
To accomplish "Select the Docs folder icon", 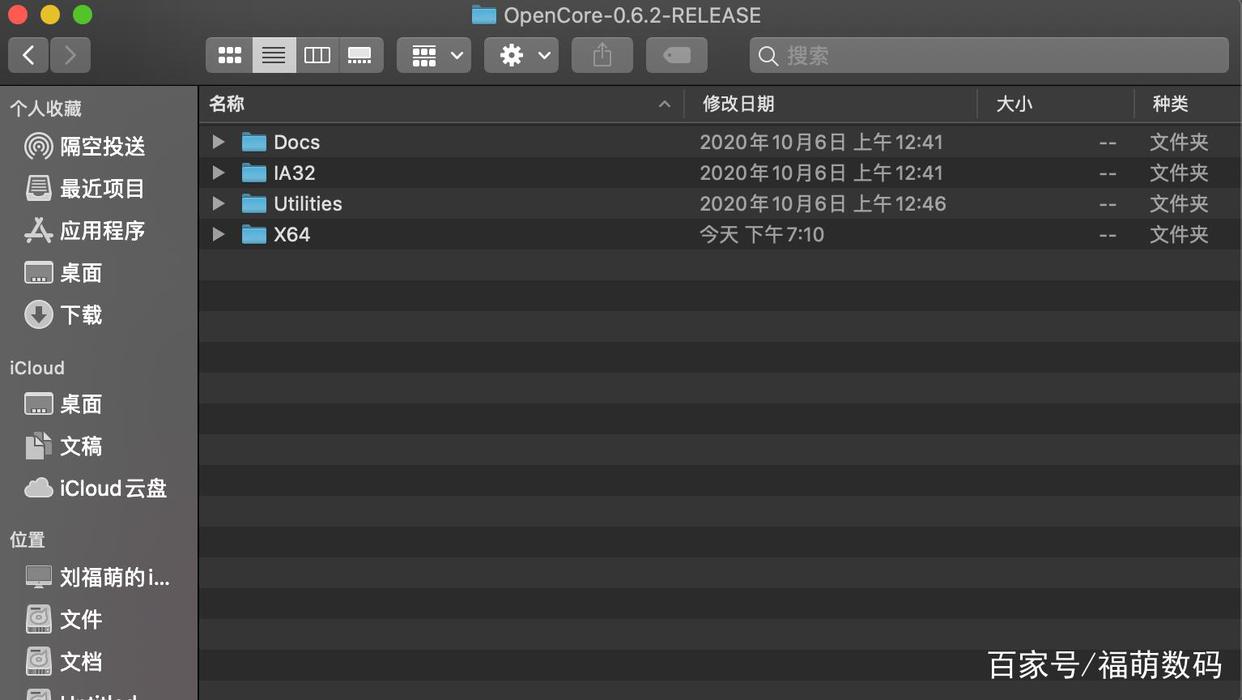I will tap(254, 142).
